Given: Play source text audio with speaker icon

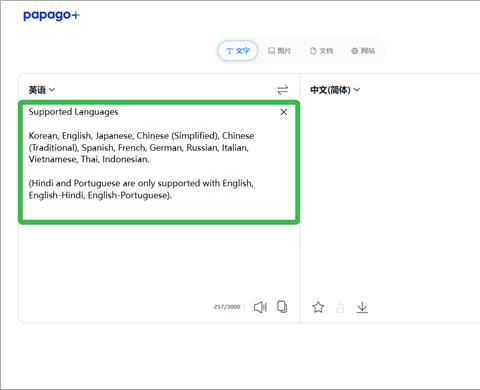Looking at the screenshot, I should coord(260,307).
